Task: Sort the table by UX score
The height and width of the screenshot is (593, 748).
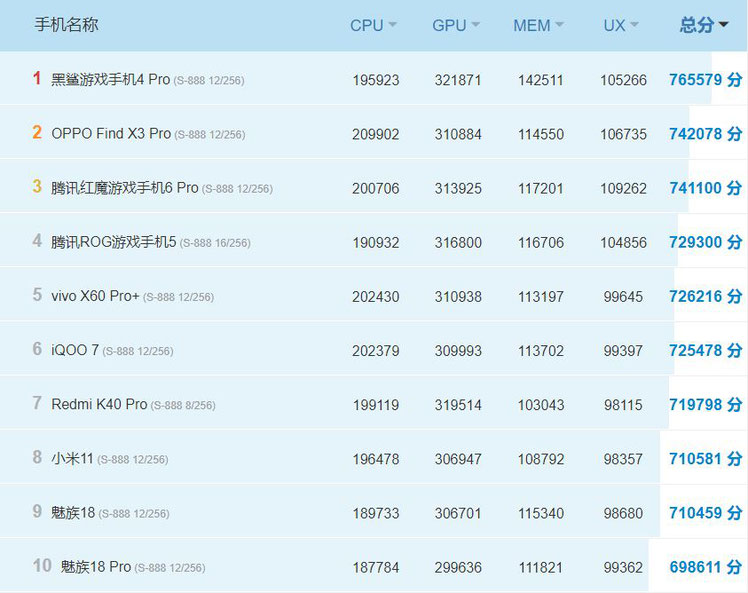Action: [x=620, y=25]
